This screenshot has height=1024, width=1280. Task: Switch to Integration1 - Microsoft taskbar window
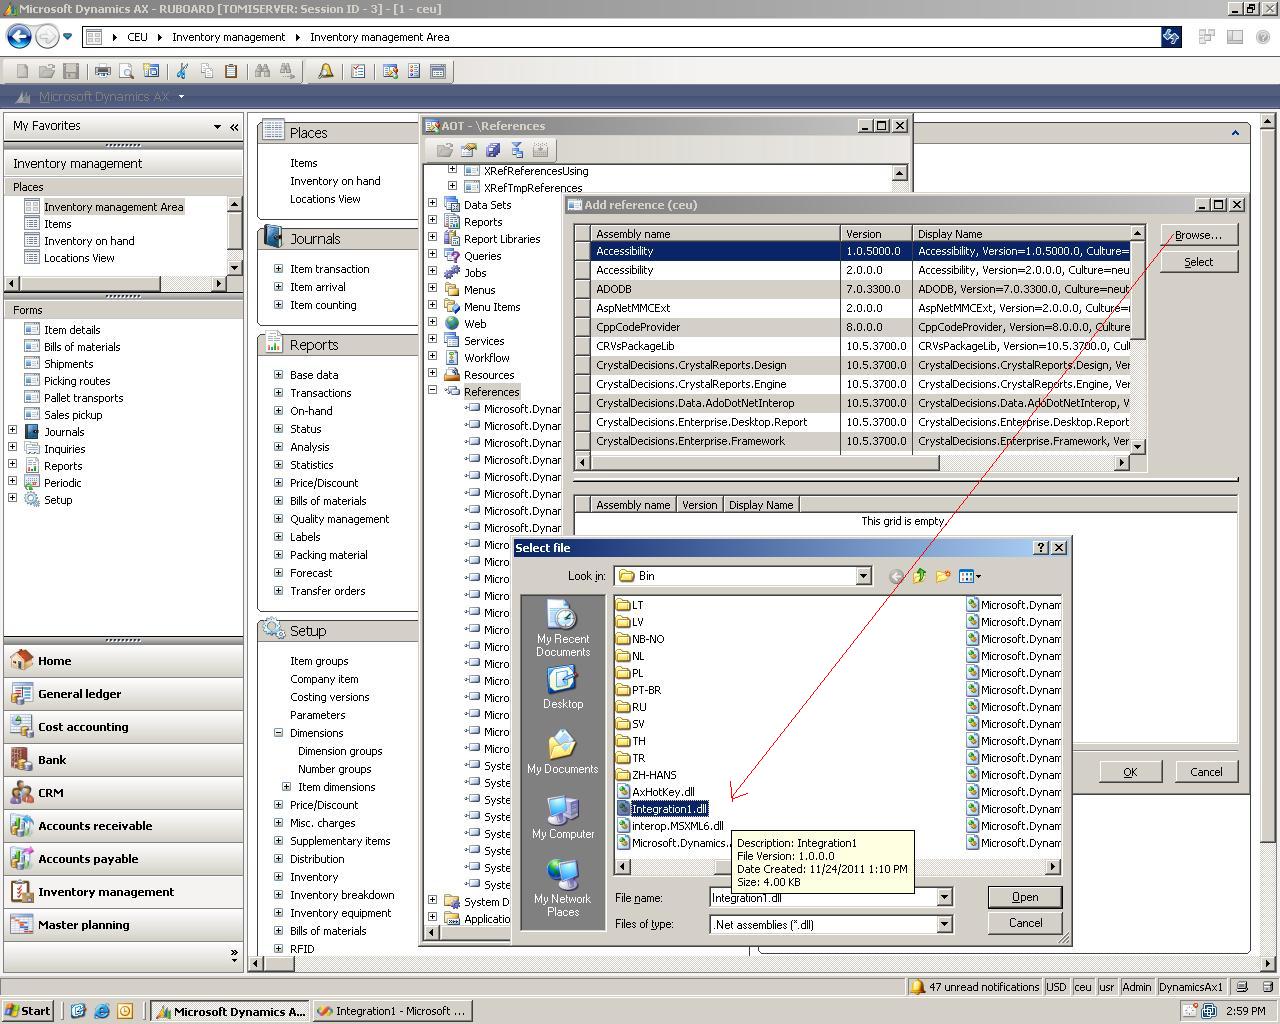[x=391, y=1011]
